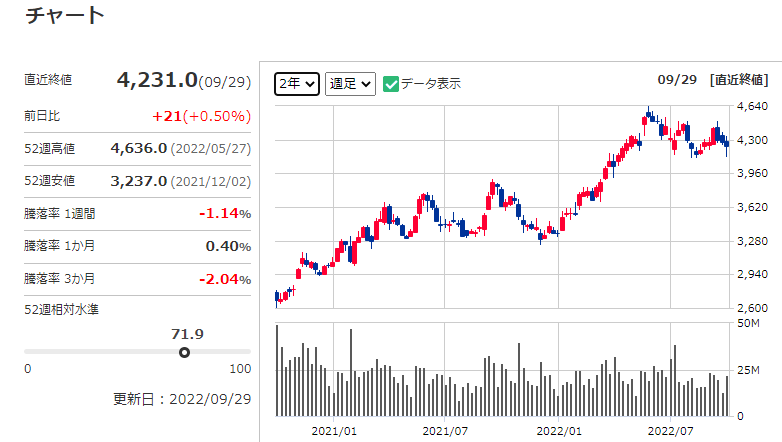
Task: Click the 更新日：2022/09/29 text
Action: point(182,399)
